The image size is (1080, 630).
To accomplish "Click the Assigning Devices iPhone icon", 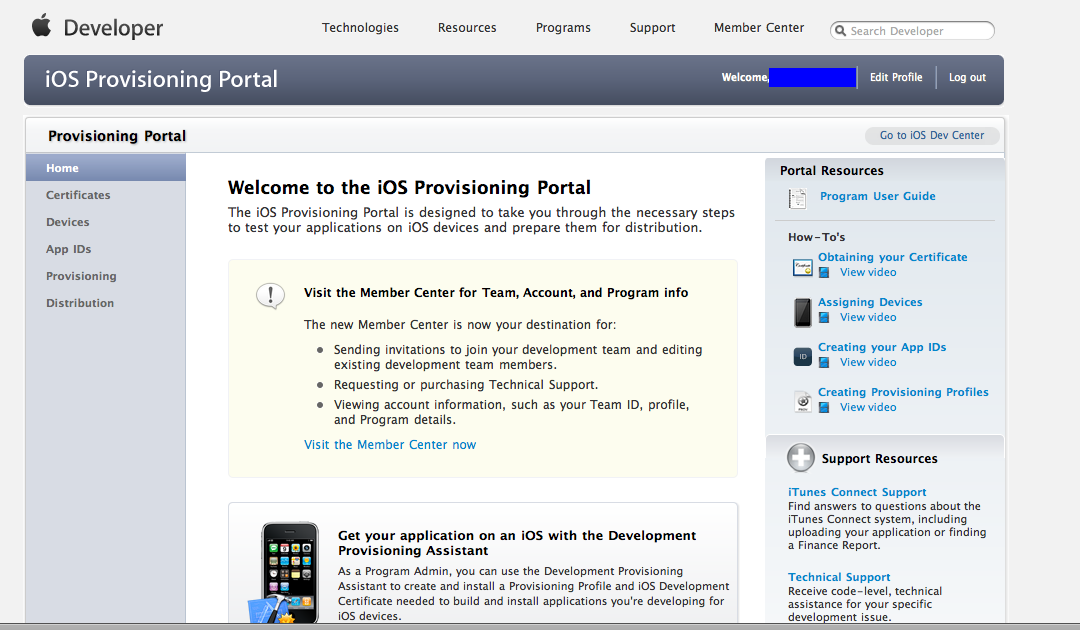I will (802, 312).
